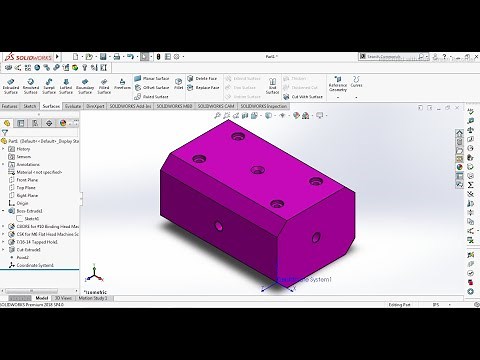
Task: Click the feature tree horizontal scrollbar
Action: (x=32, y=291)
